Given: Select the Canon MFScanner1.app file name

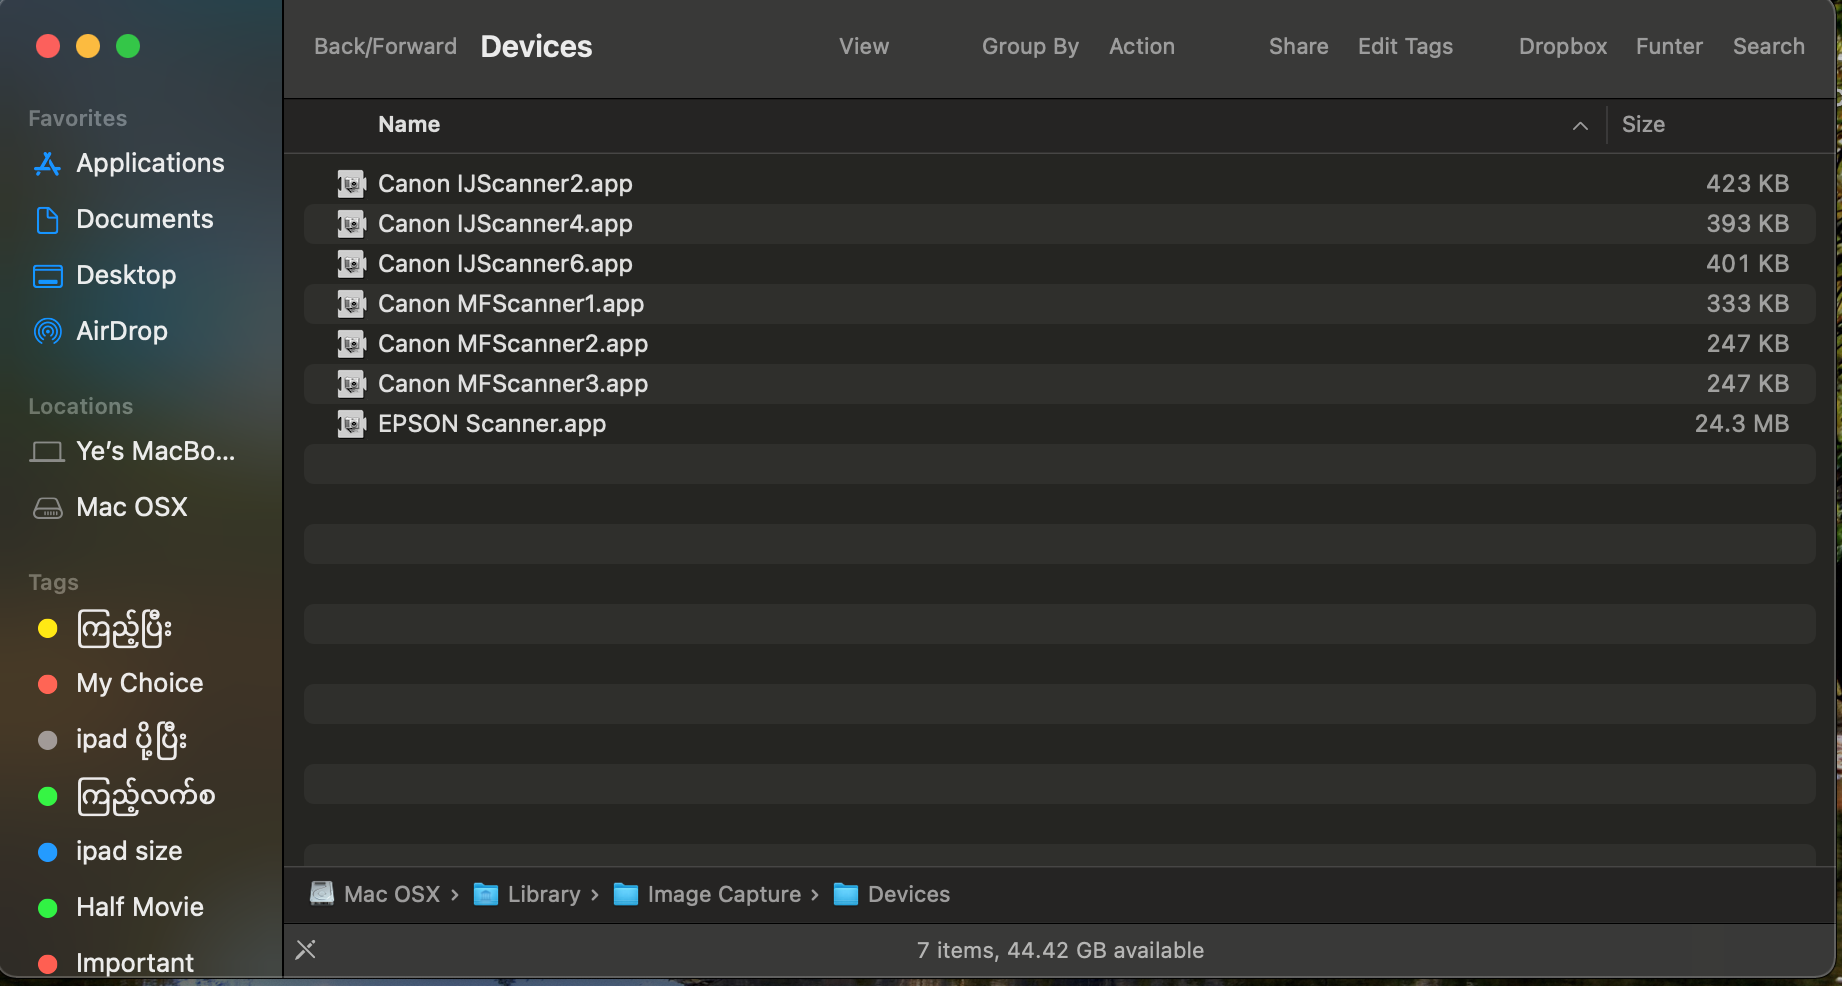Looking at the screenshot, I should tap(511, 304).
